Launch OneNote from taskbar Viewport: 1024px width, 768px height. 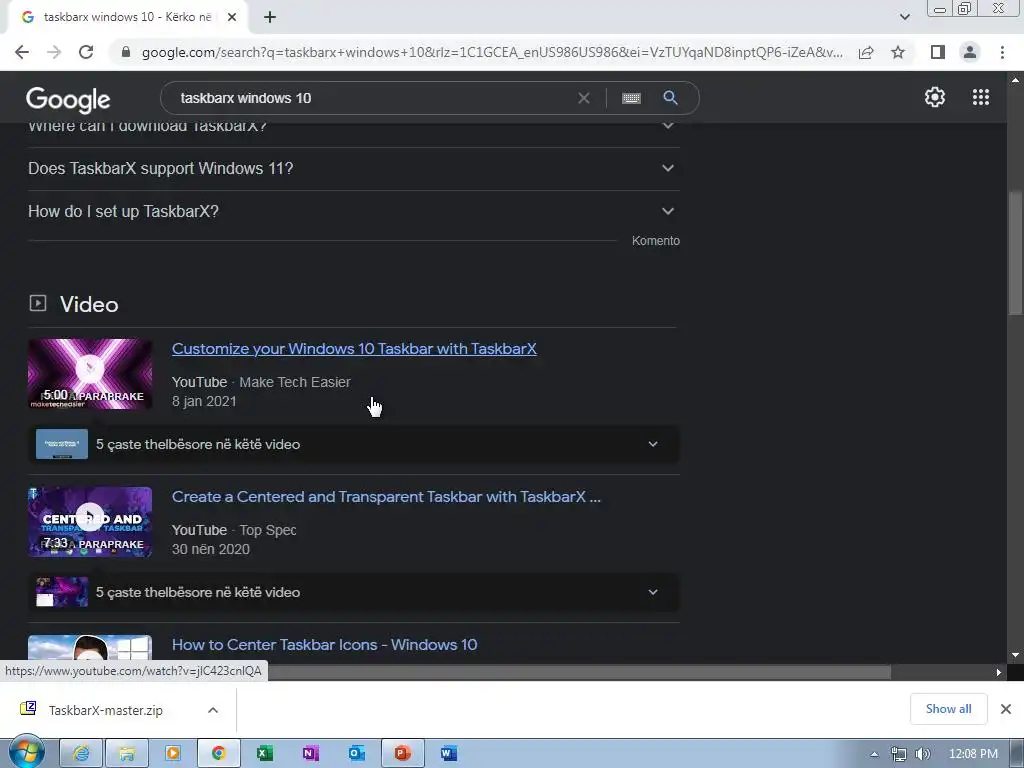pos(311,754)
